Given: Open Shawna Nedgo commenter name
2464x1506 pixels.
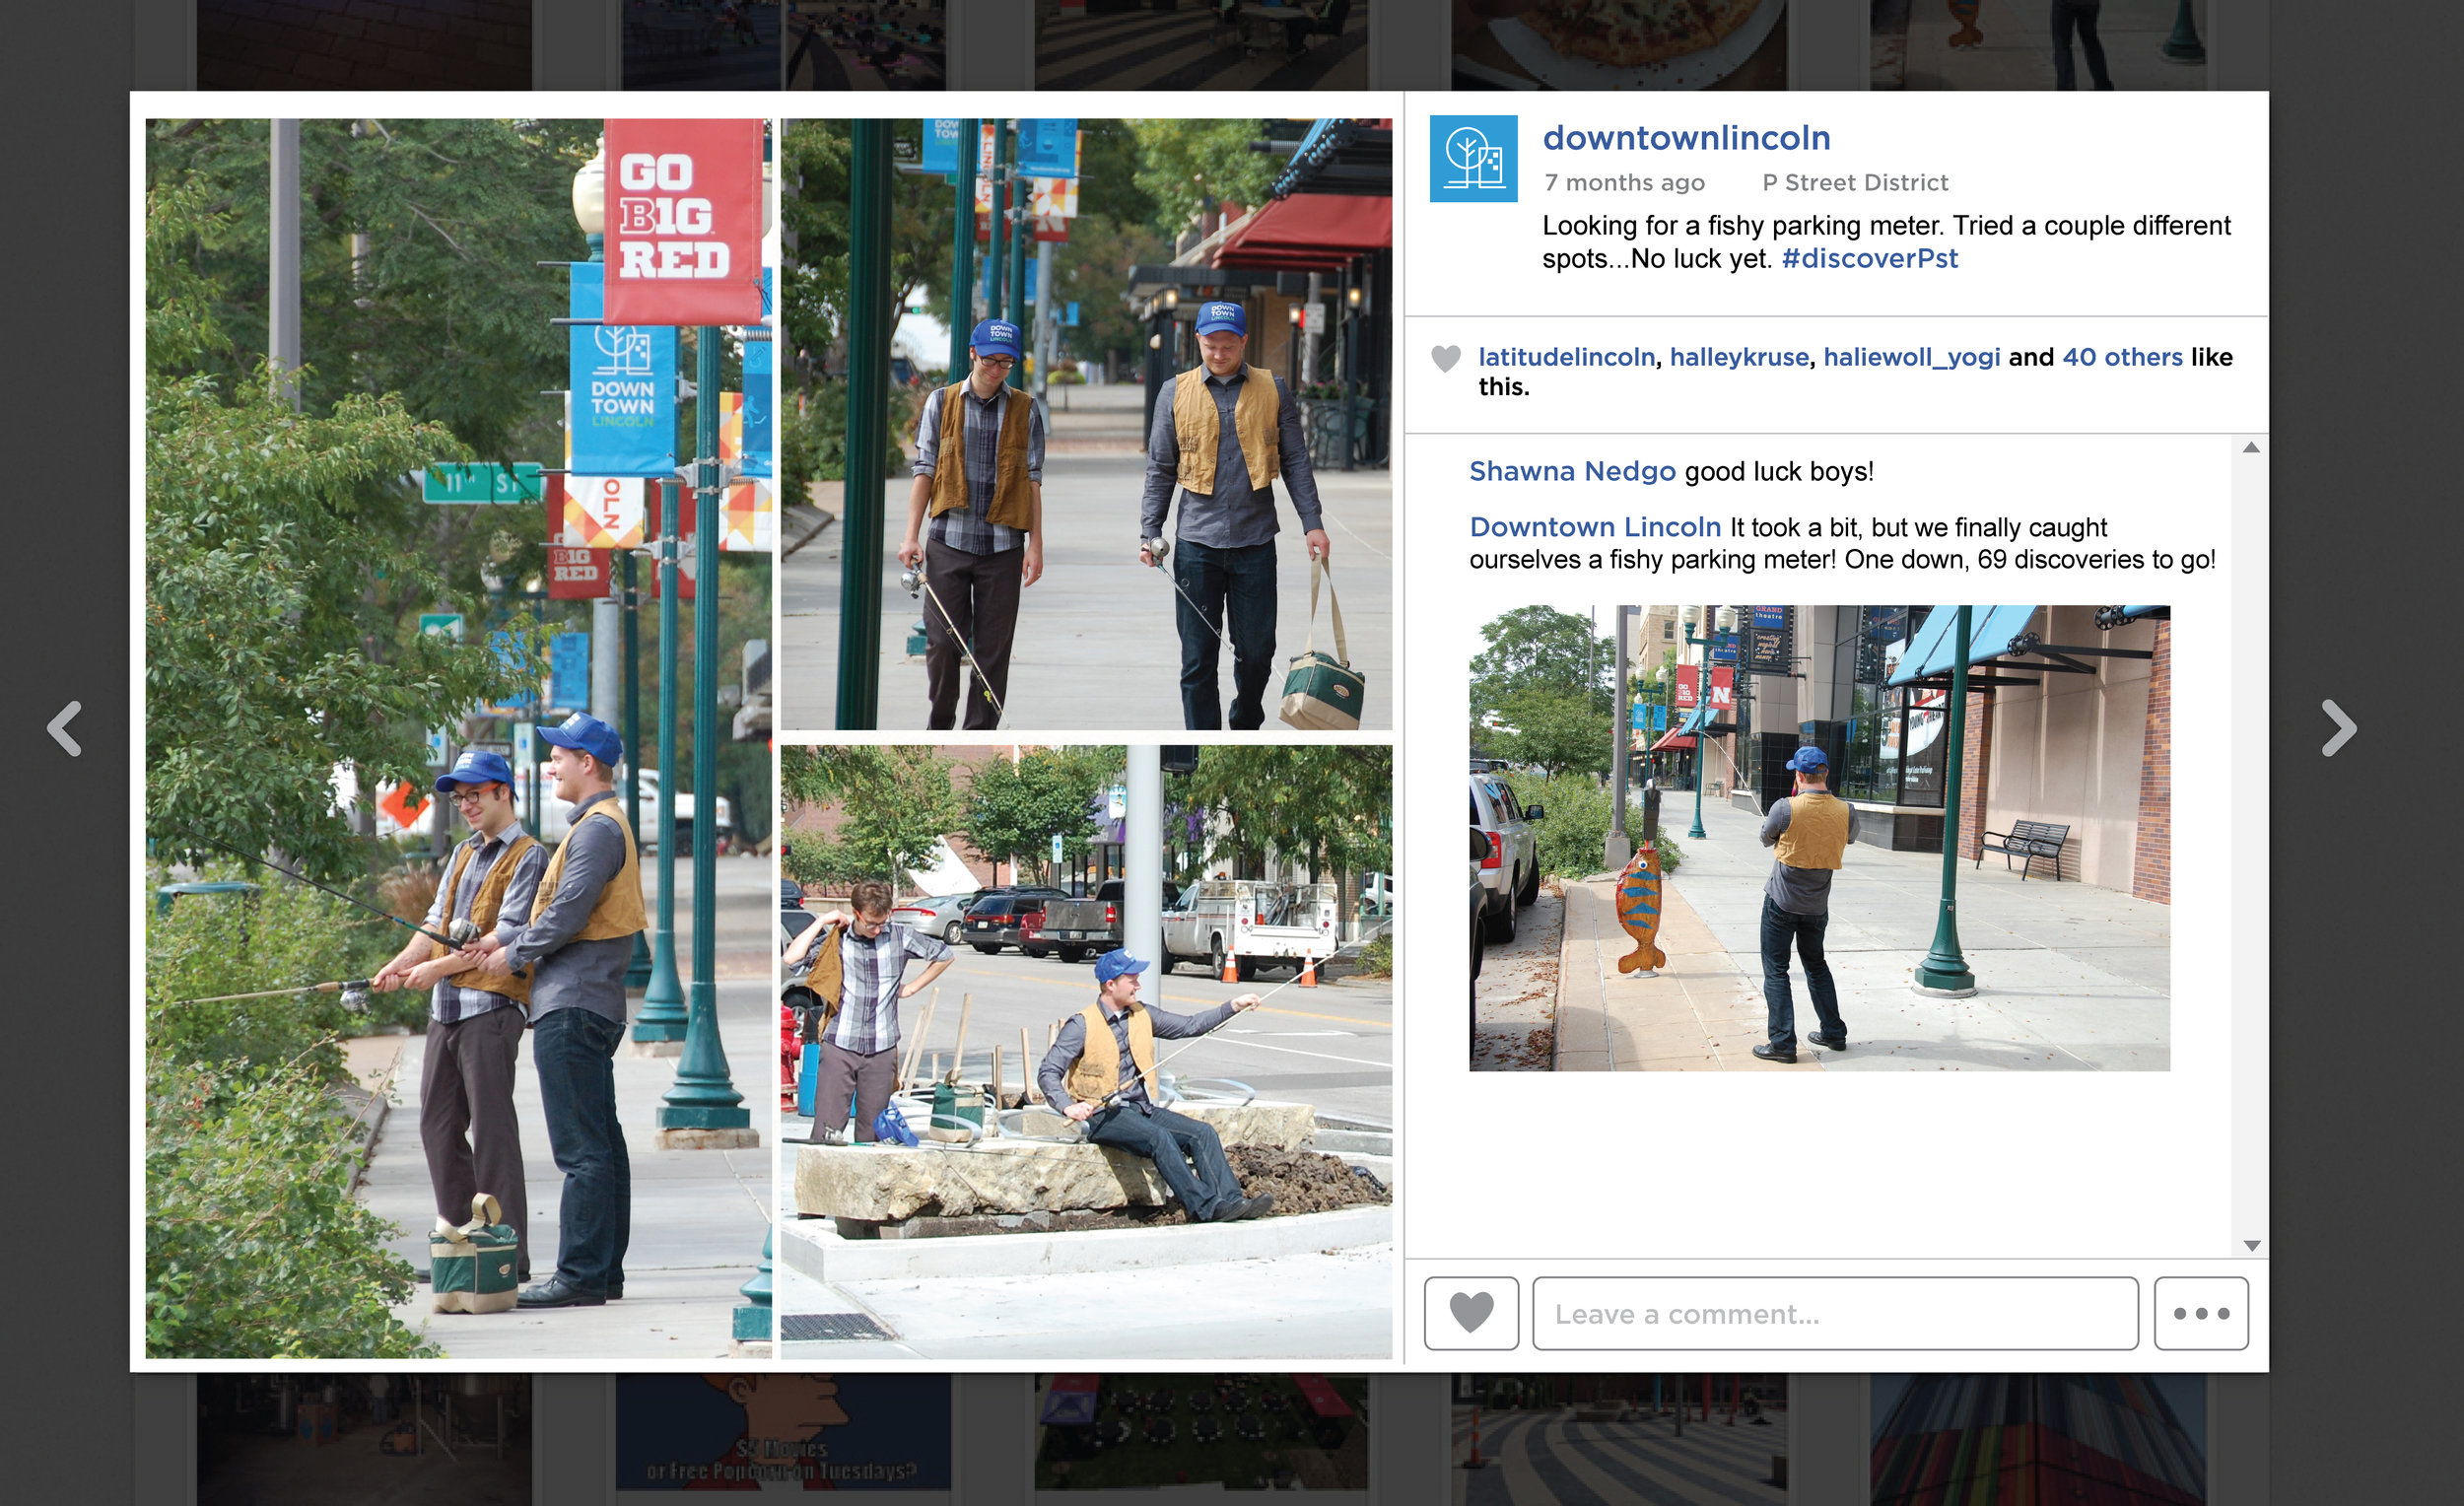Looking at the screenshot, I should [x=1572, y=471].
